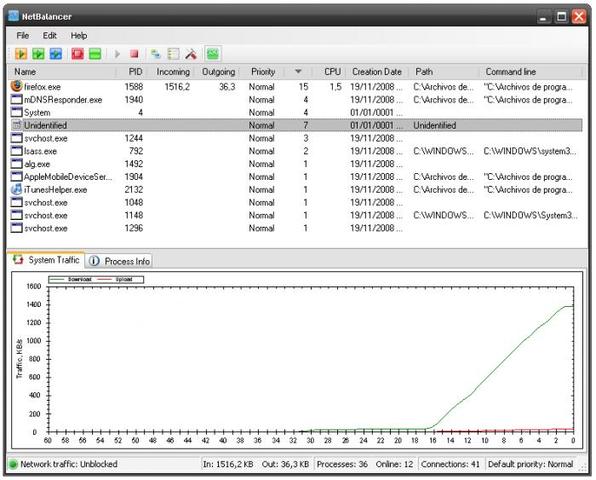Switch to the Process Info tab

[119, 261]
